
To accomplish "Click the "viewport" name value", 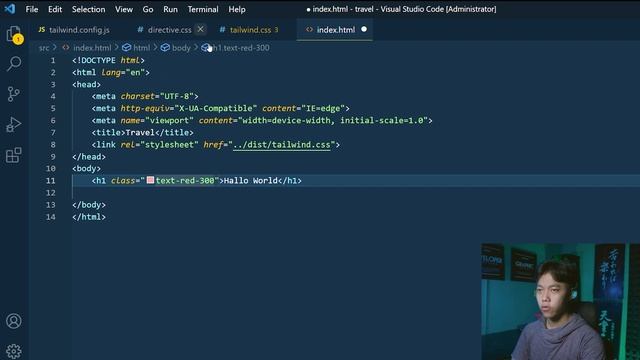I will (x=169, y=120).
